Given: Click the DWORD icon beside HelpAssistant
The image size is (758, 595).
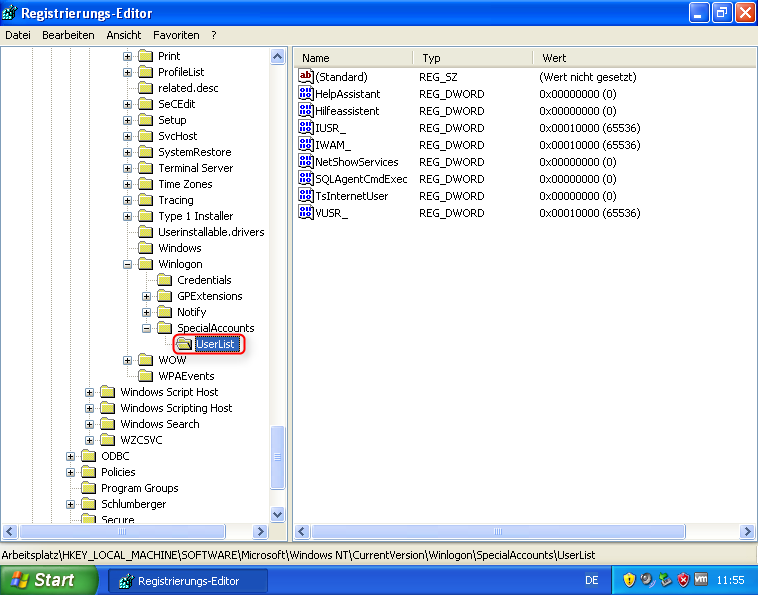Looking at the screenshot, I should click(x=306, y=93).
